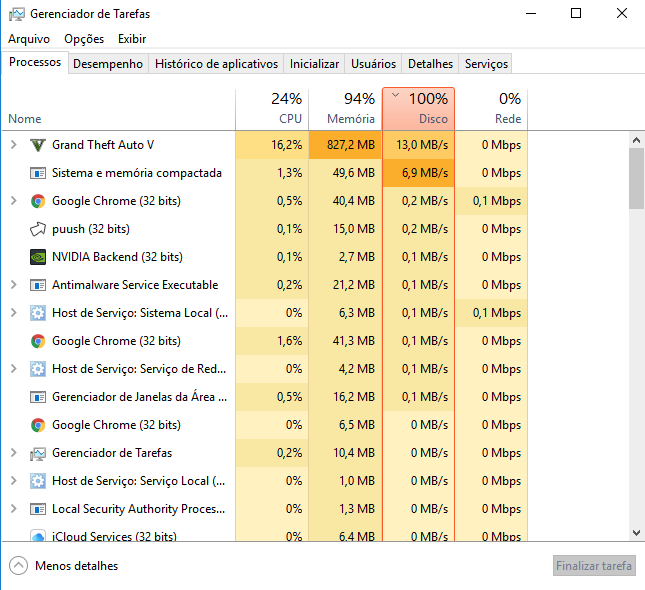This screenshot has height=590, width=645.
Task: Expand the Antimalware Service Executable group
Action: 14,285
